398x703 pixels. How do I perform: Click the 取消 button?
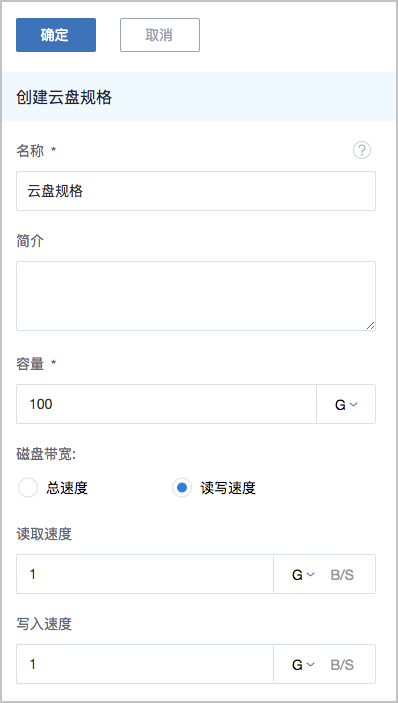click(160, 35)
